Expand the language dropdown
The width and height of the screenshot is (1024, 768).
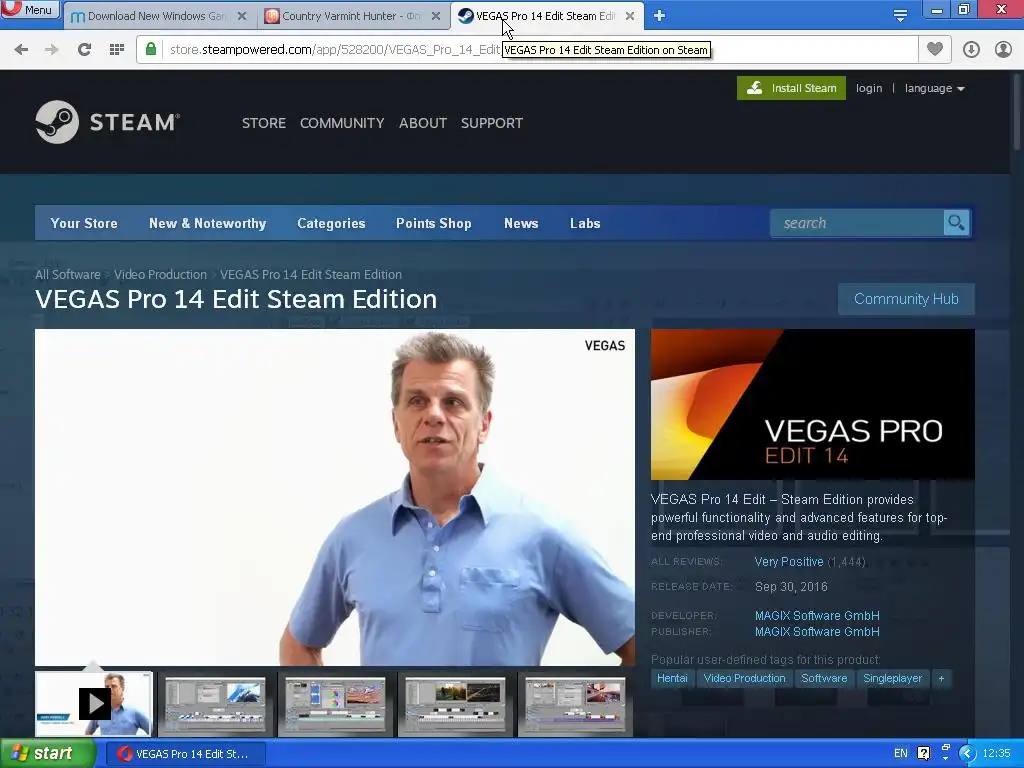[x=935, y=88]
